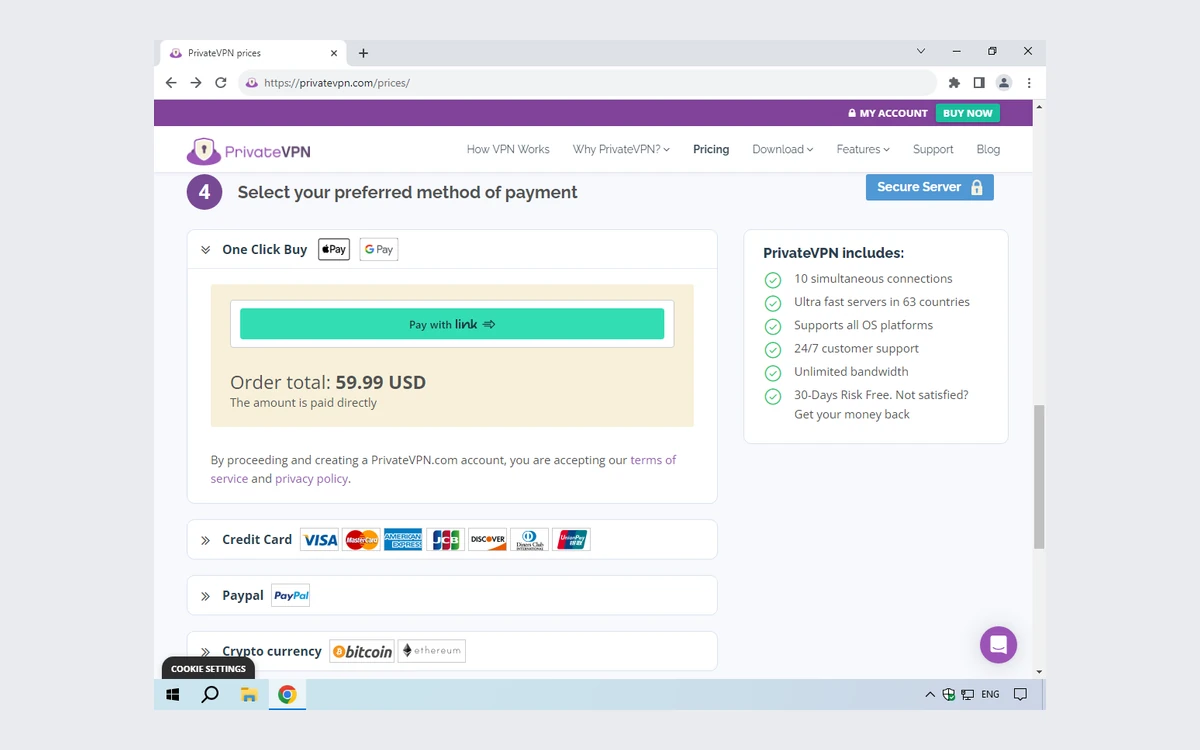Select the Google Pay icon
Image resolution: width=1200 pixels, height=750 pixels.
point(379,250)
